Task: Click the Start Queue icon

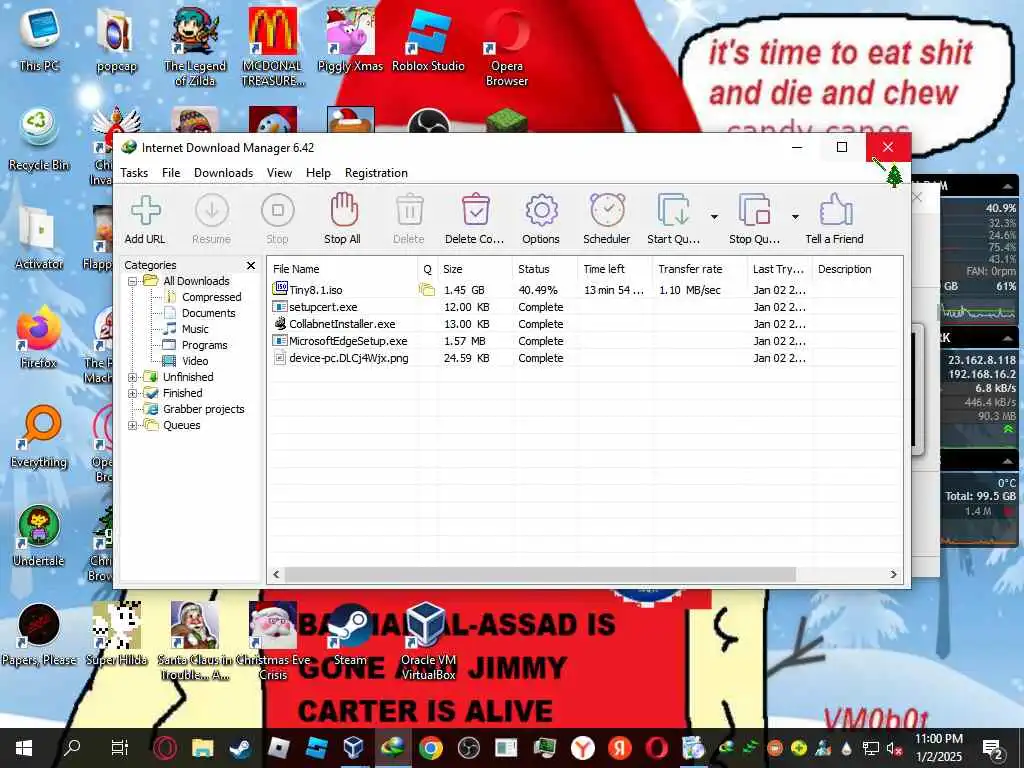Action: click(673, 210)
